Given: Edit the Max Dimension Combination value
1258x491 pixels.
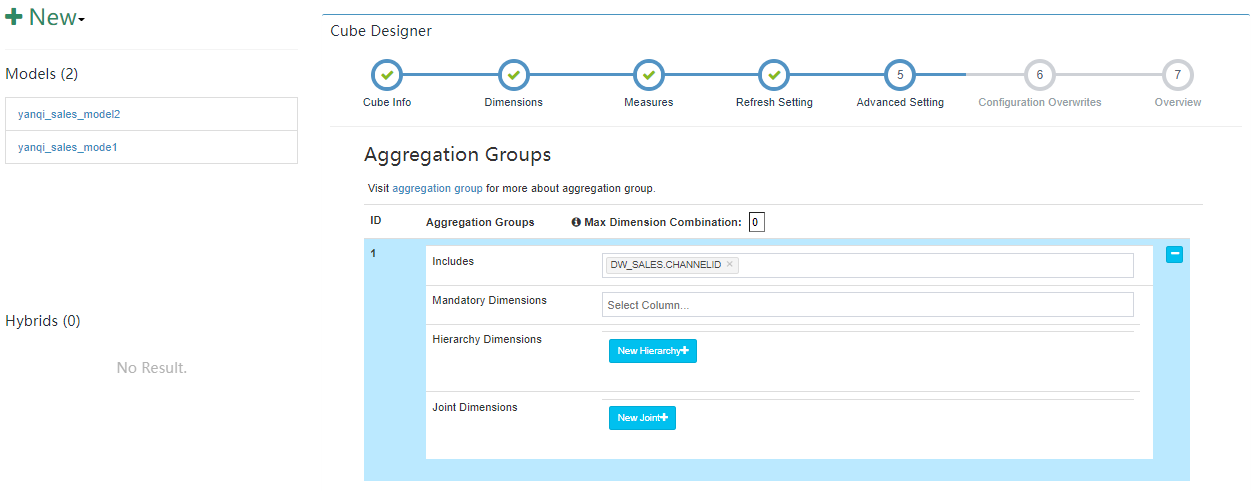Looking at the screenshot, I should click(x=756, y=222).
